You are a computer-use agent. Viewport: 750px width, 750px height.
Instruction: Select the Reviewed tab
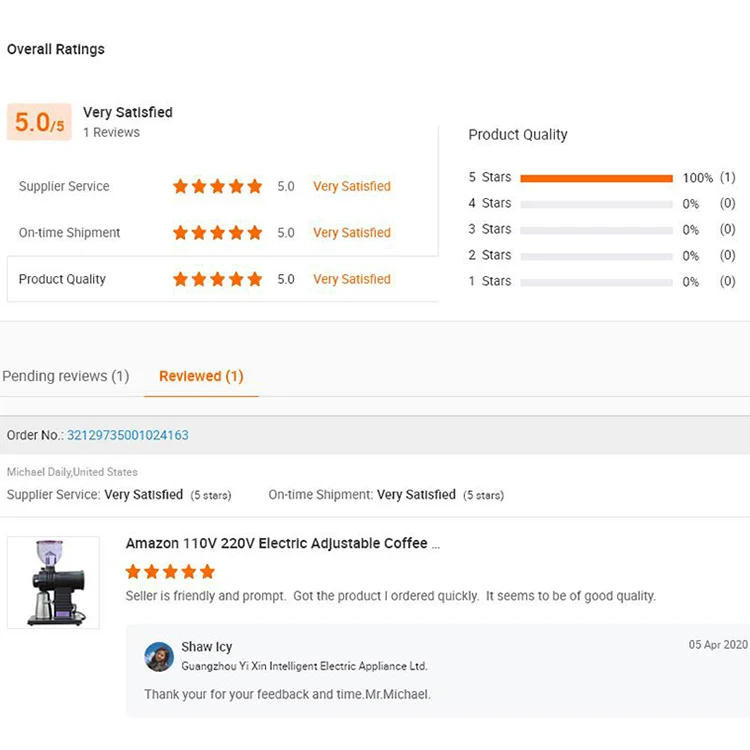(201, 376)
